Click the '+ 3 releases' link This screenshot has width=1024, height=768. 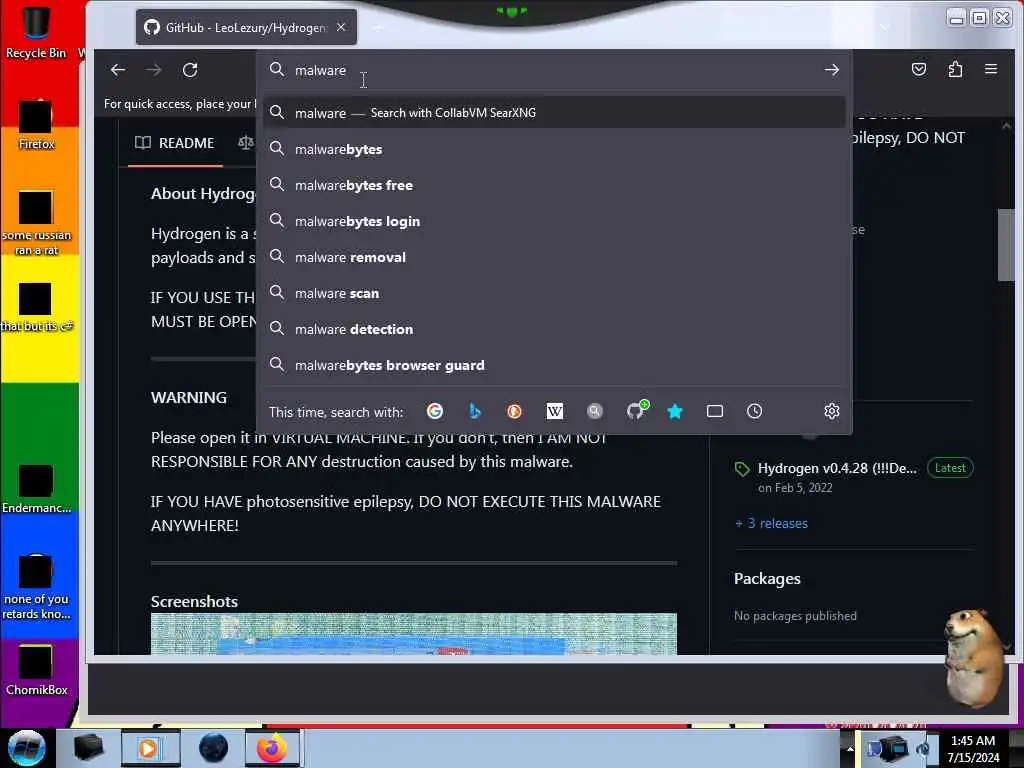pos(771,523)
